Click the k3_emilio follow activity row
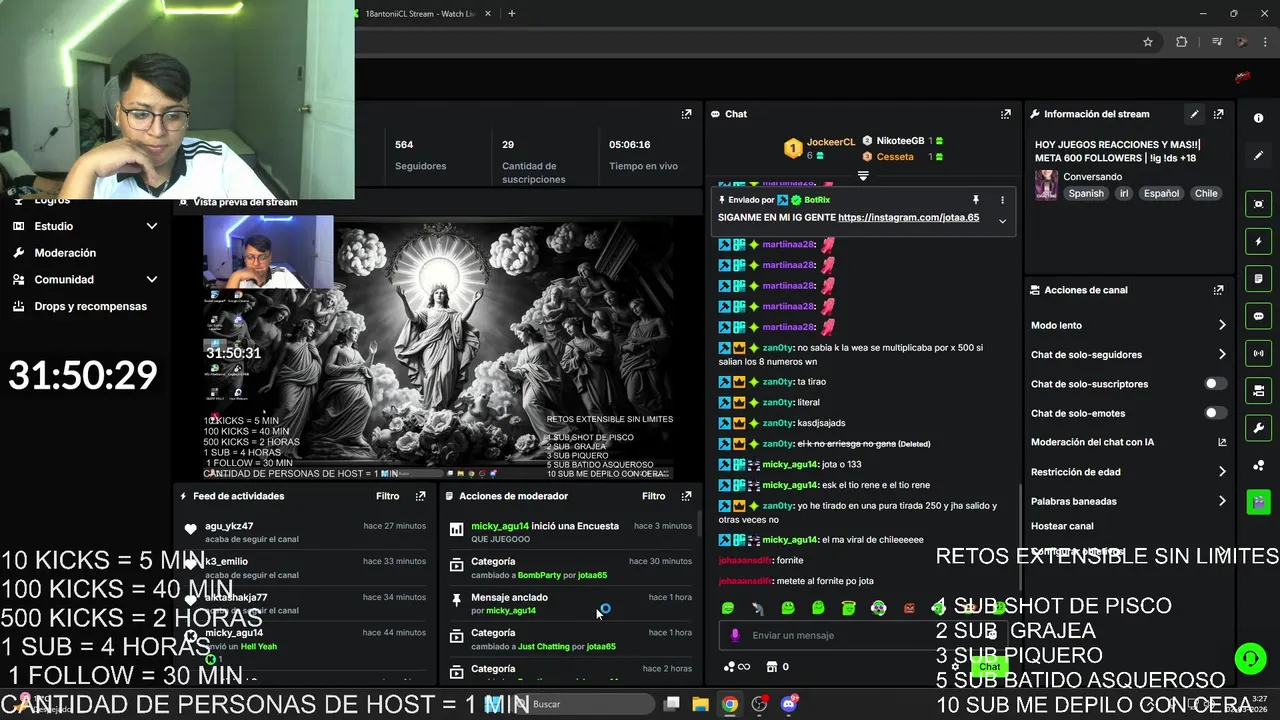This screenshot has height=720, width=1280. 308,568
